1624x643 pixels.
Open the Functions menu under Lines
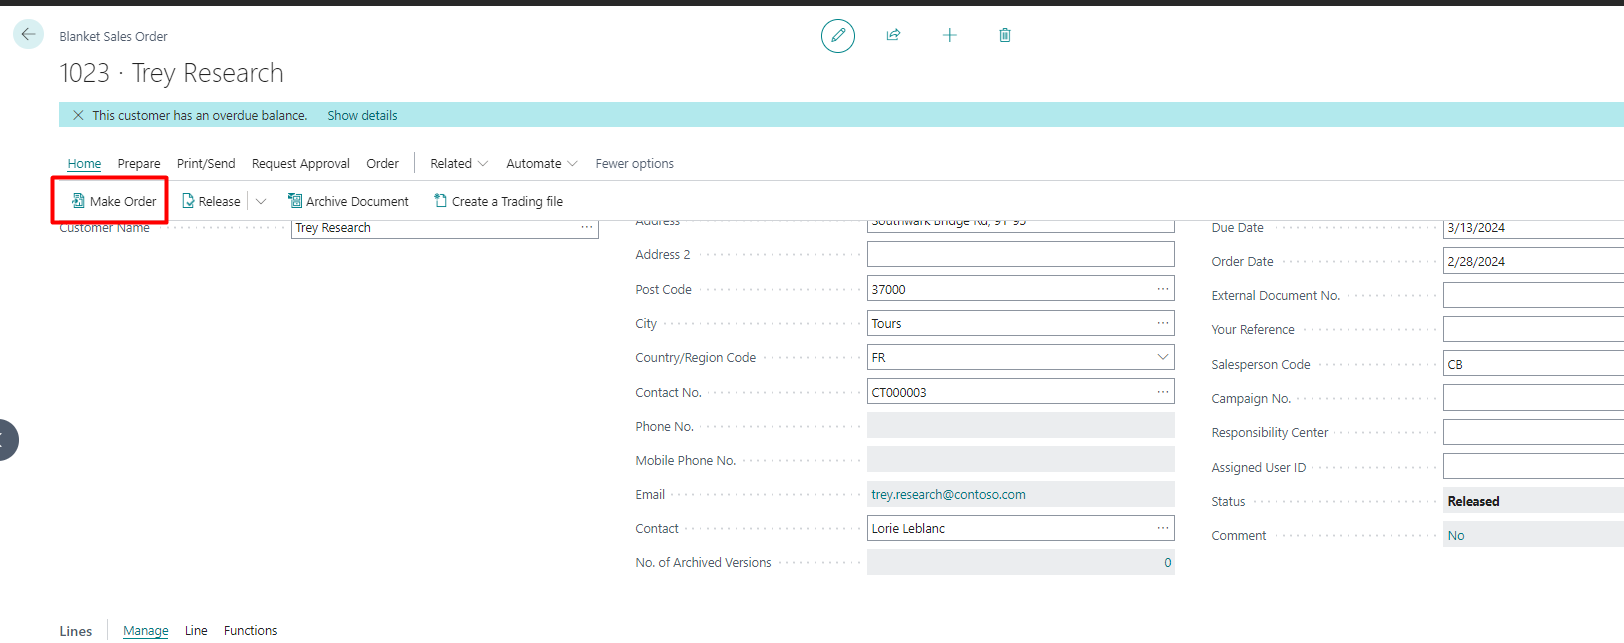tap(250, 630)
